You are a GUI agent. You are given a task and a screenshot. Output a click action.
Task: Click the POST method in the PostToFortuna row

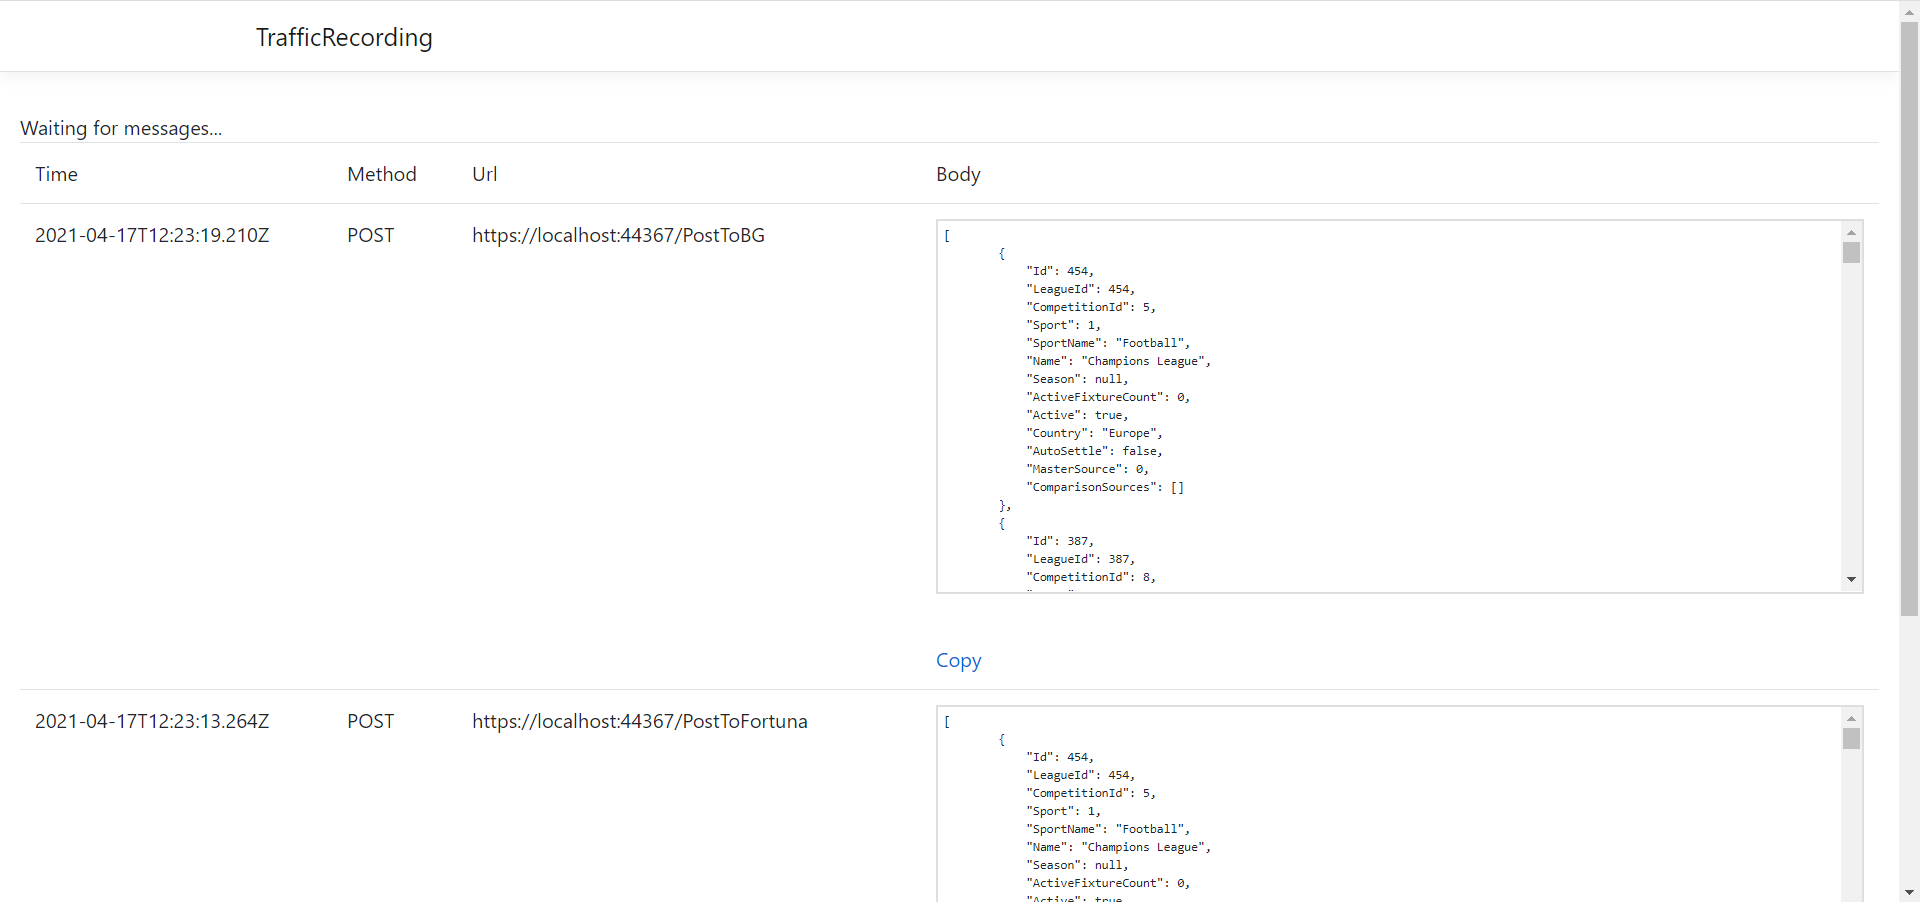370,721
